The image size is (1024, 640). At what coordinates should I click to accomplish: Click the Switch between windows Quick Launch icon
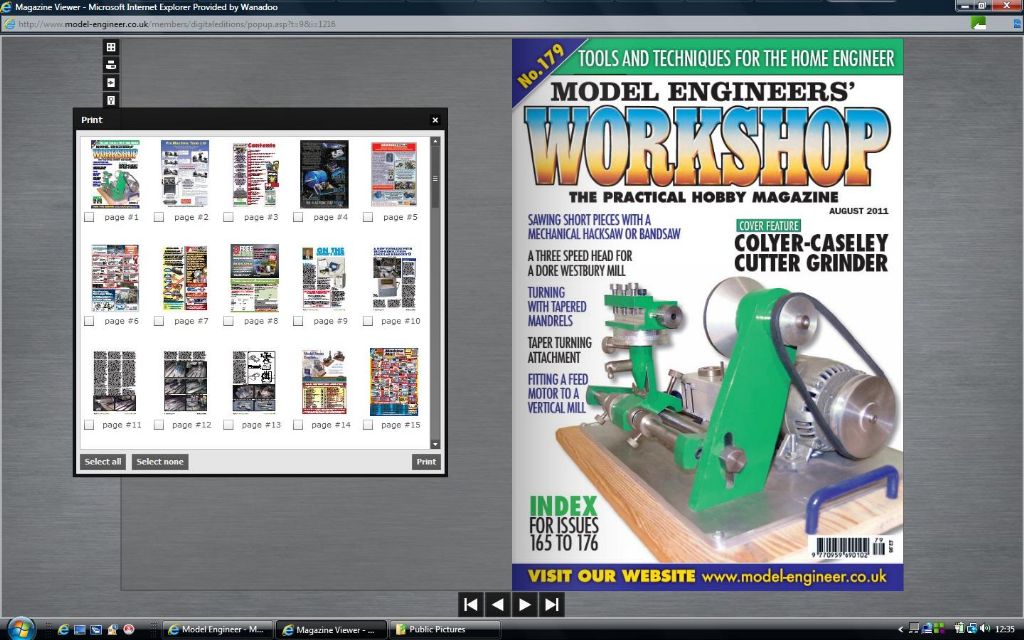click(96, 630)
